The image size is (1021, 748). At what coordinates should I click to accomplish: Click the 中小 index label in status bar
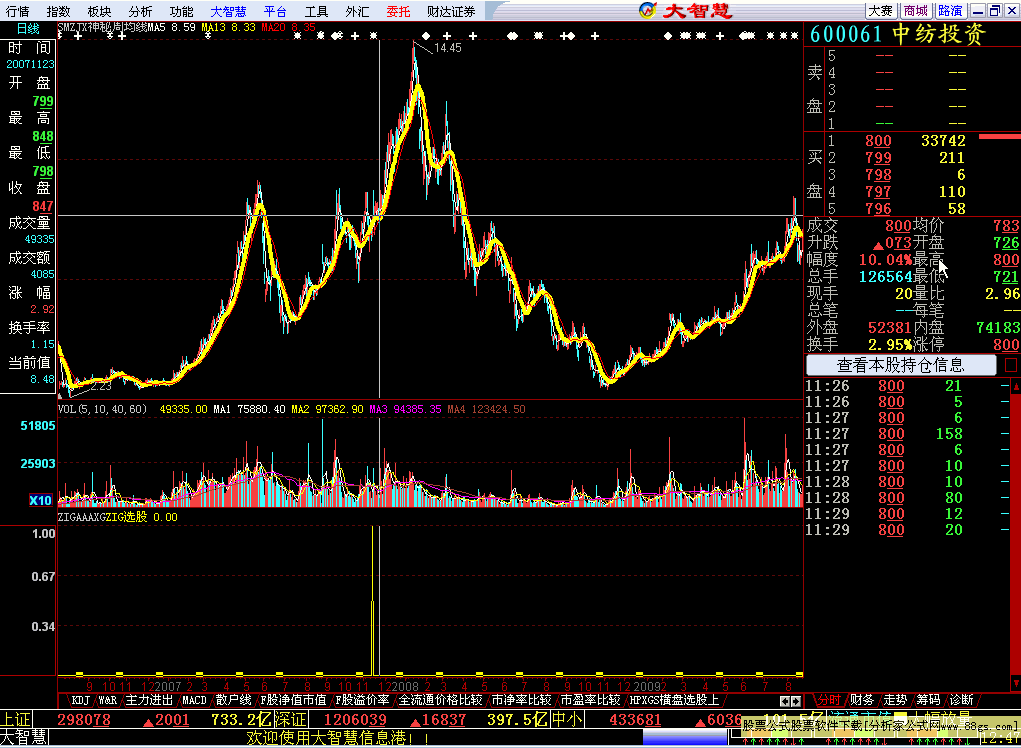(x=566, y=719)
